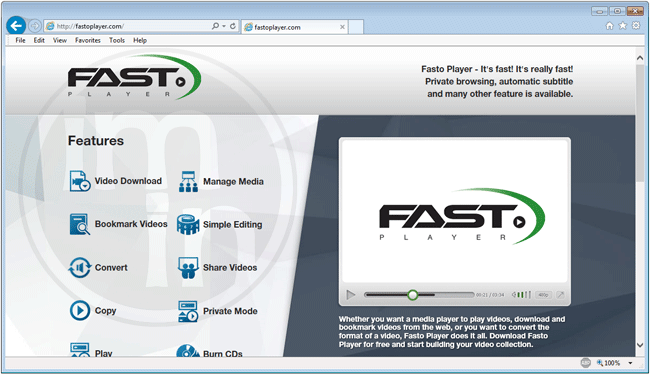Screen dimensions: 650x375
Task: Click the Video Download icon
Action: [80, 181]
